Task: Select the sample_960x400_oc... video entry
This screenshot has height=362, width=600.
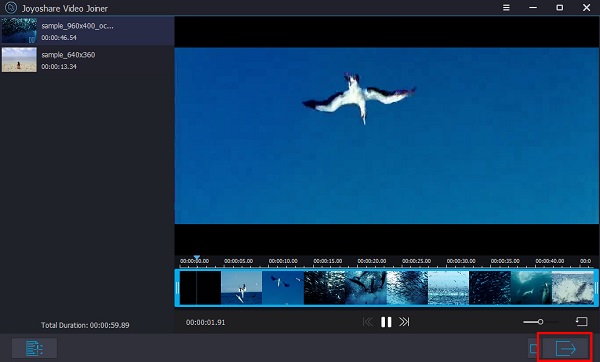Action: [x=87, y=31]
